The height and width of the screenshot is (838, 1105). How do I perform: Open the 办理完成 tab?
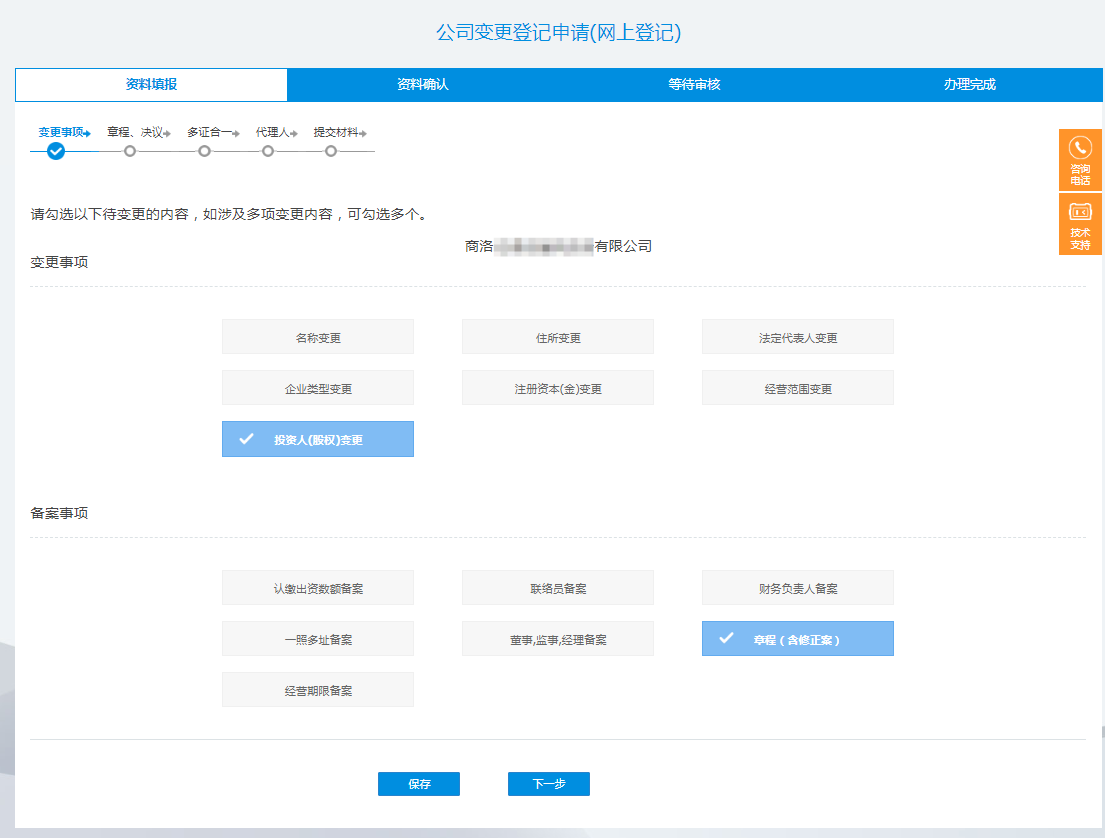pyautogui.click(x=969, y=85)
